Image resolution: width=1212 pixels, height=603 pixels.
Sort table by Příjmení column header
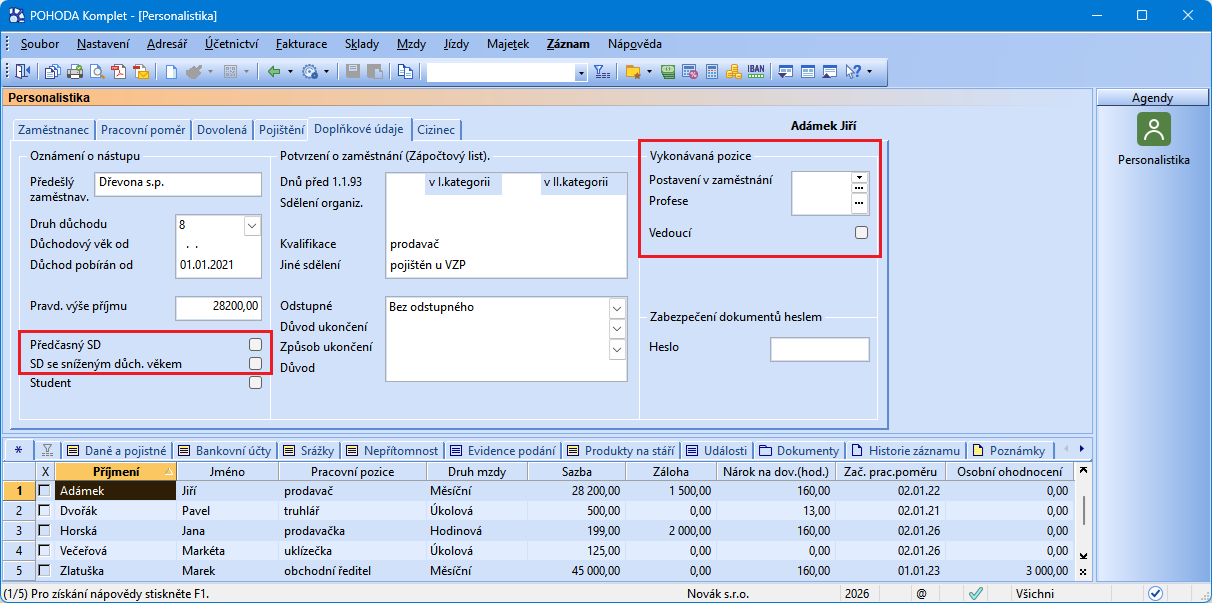115,472
